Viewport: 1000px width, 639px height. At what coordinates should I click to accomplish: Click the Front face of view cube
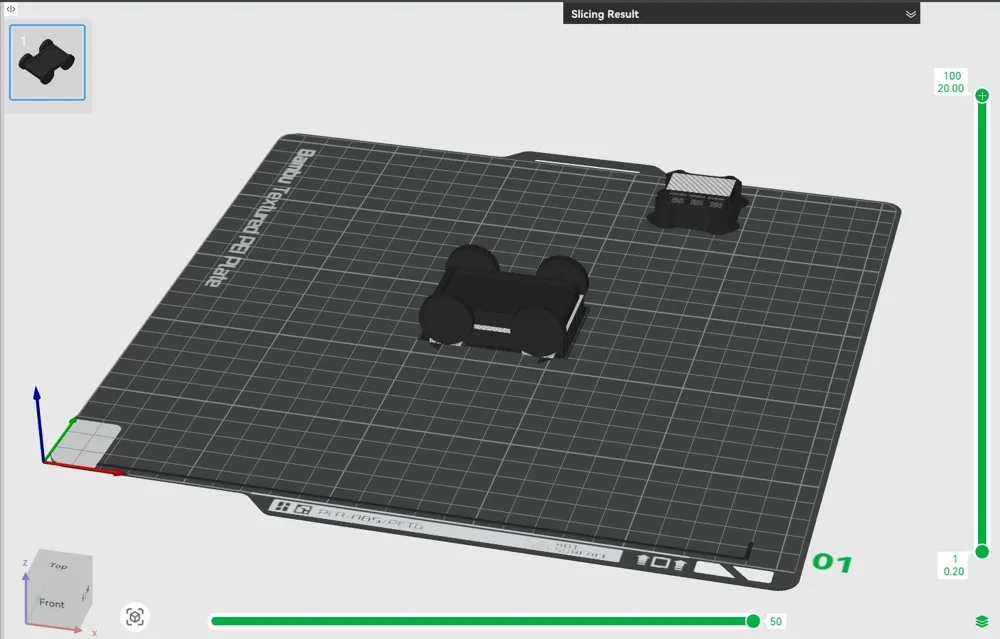tap(52, 603)
